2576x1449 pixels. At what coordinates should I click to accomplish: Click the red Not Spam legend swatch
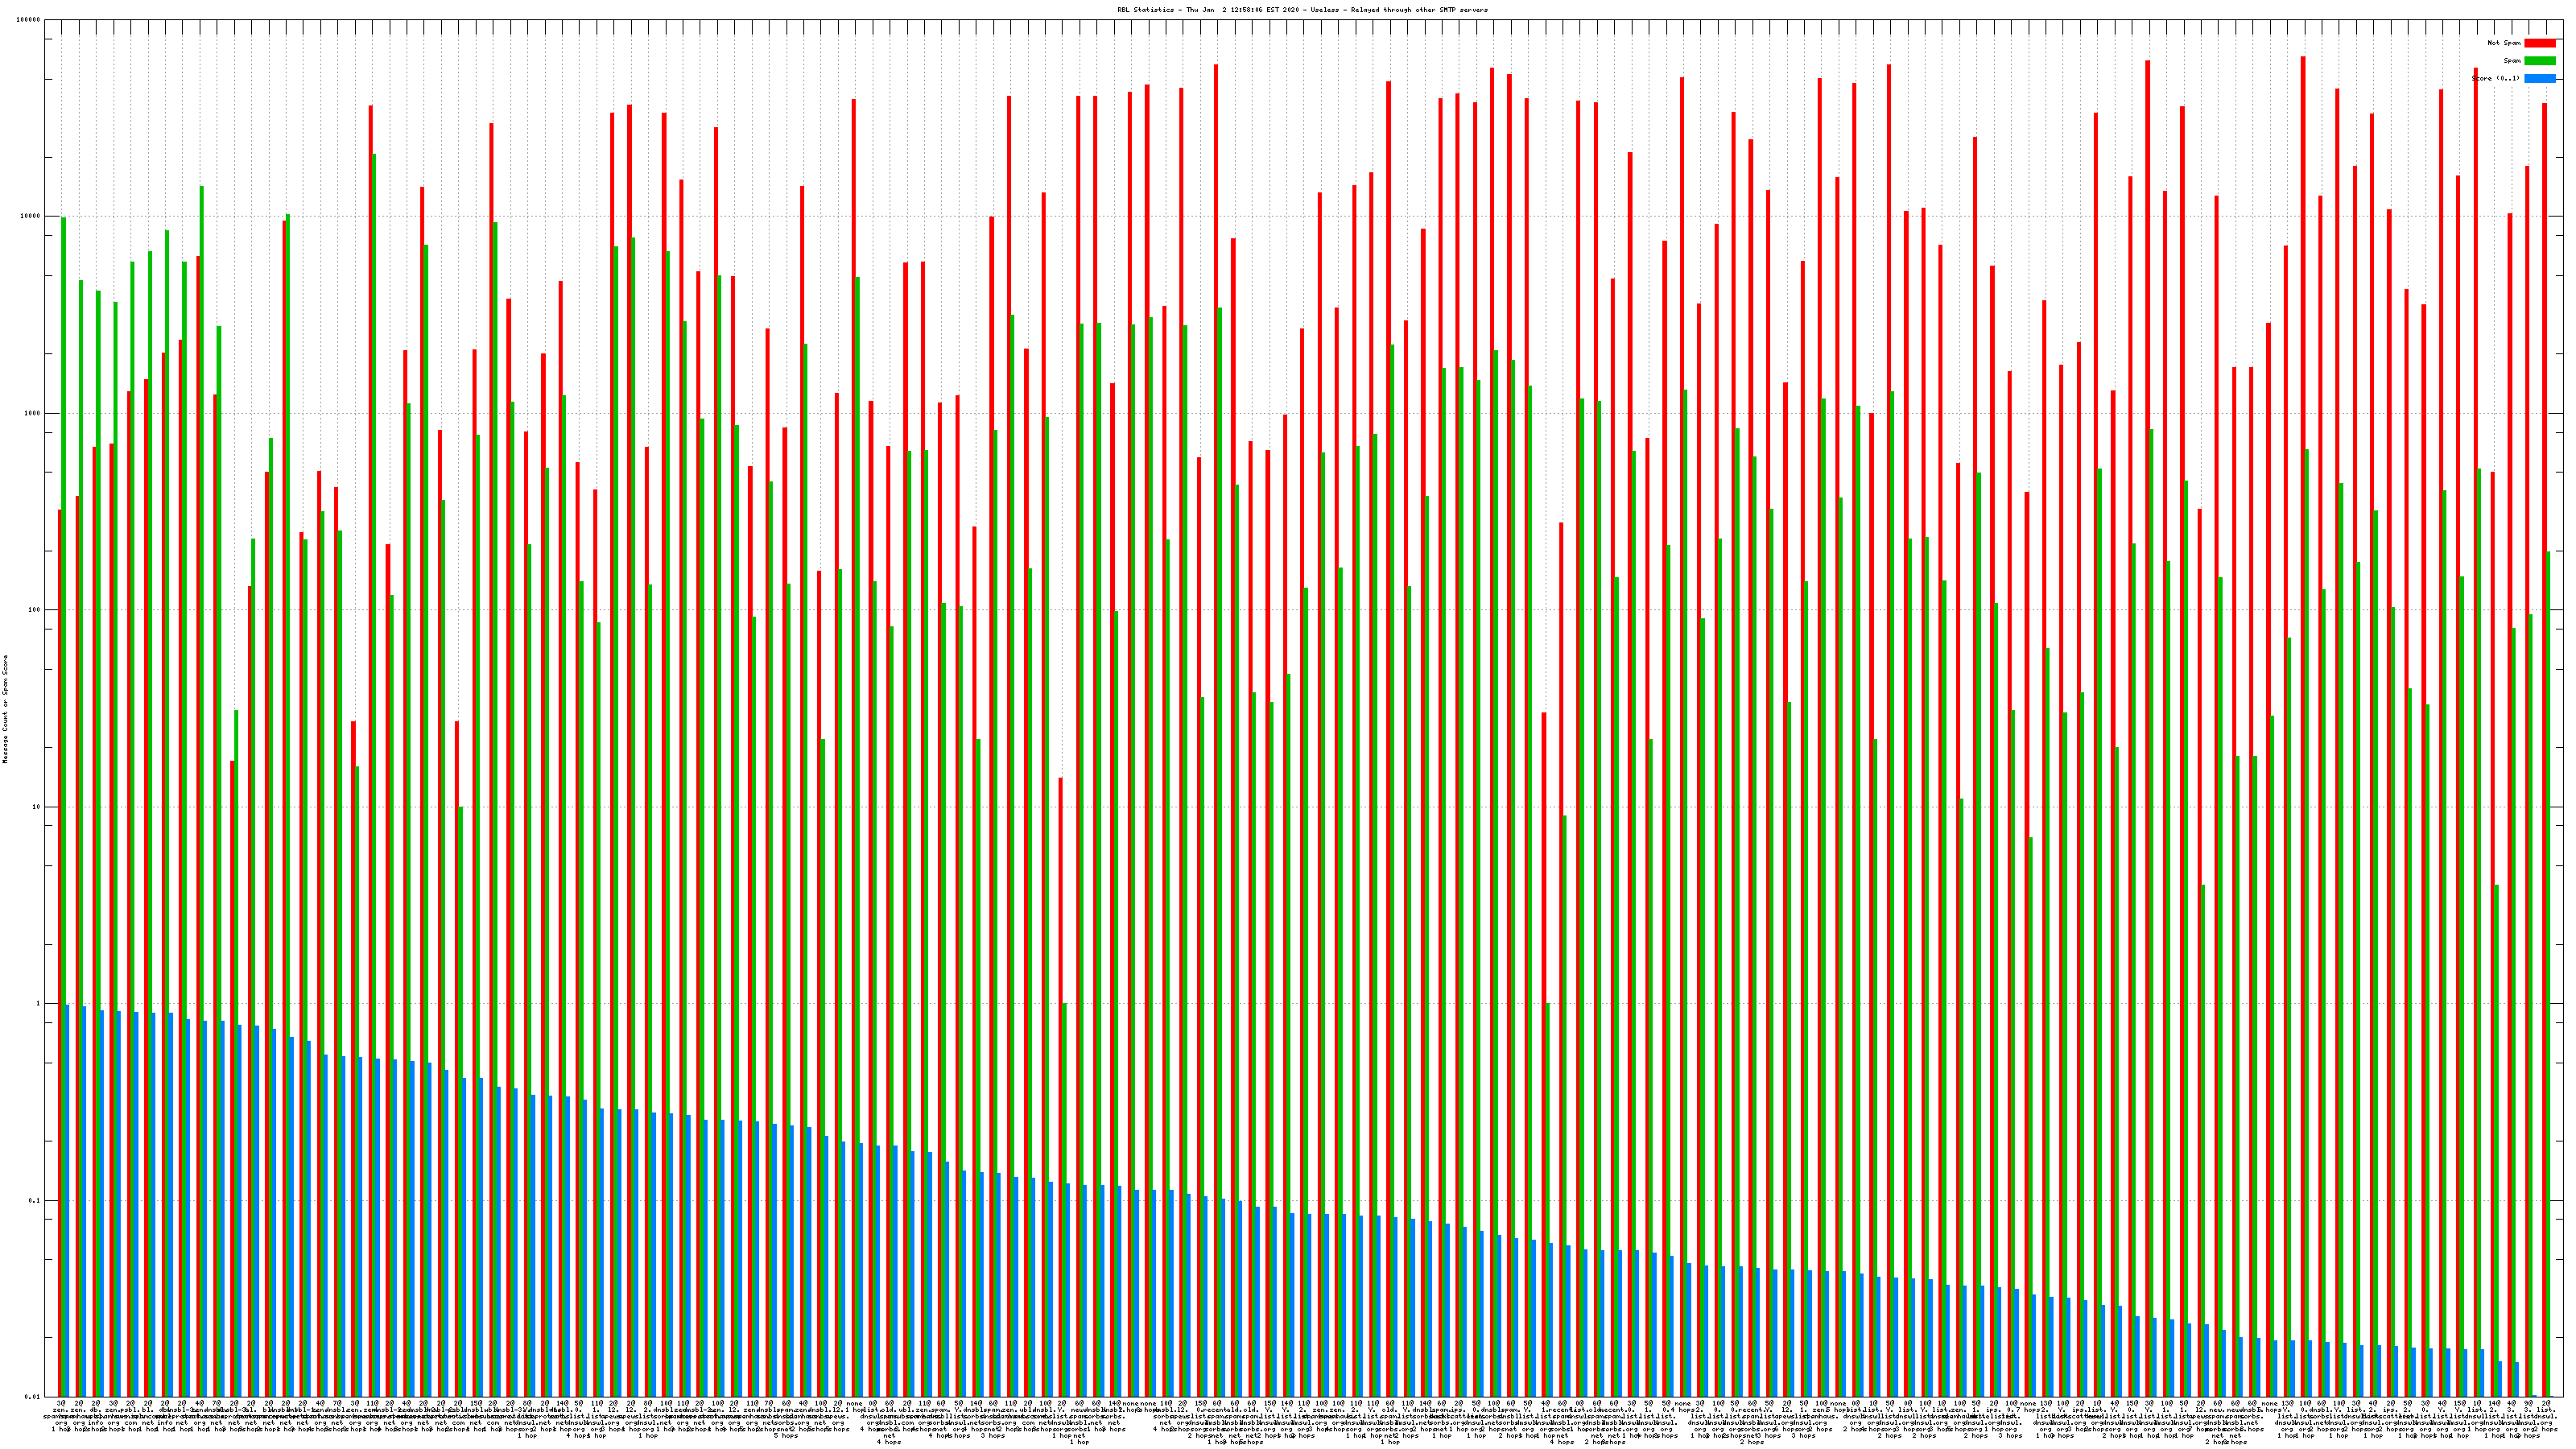[x=2539, y=43]
